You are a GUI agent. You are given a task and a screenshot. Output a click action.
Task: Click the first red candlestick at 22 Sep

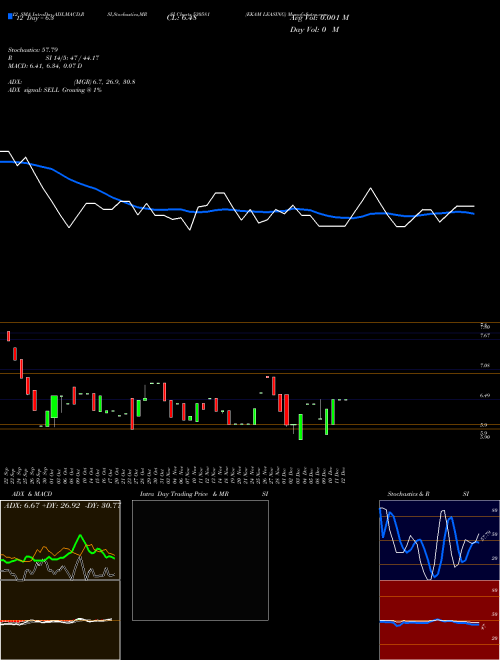8,336
